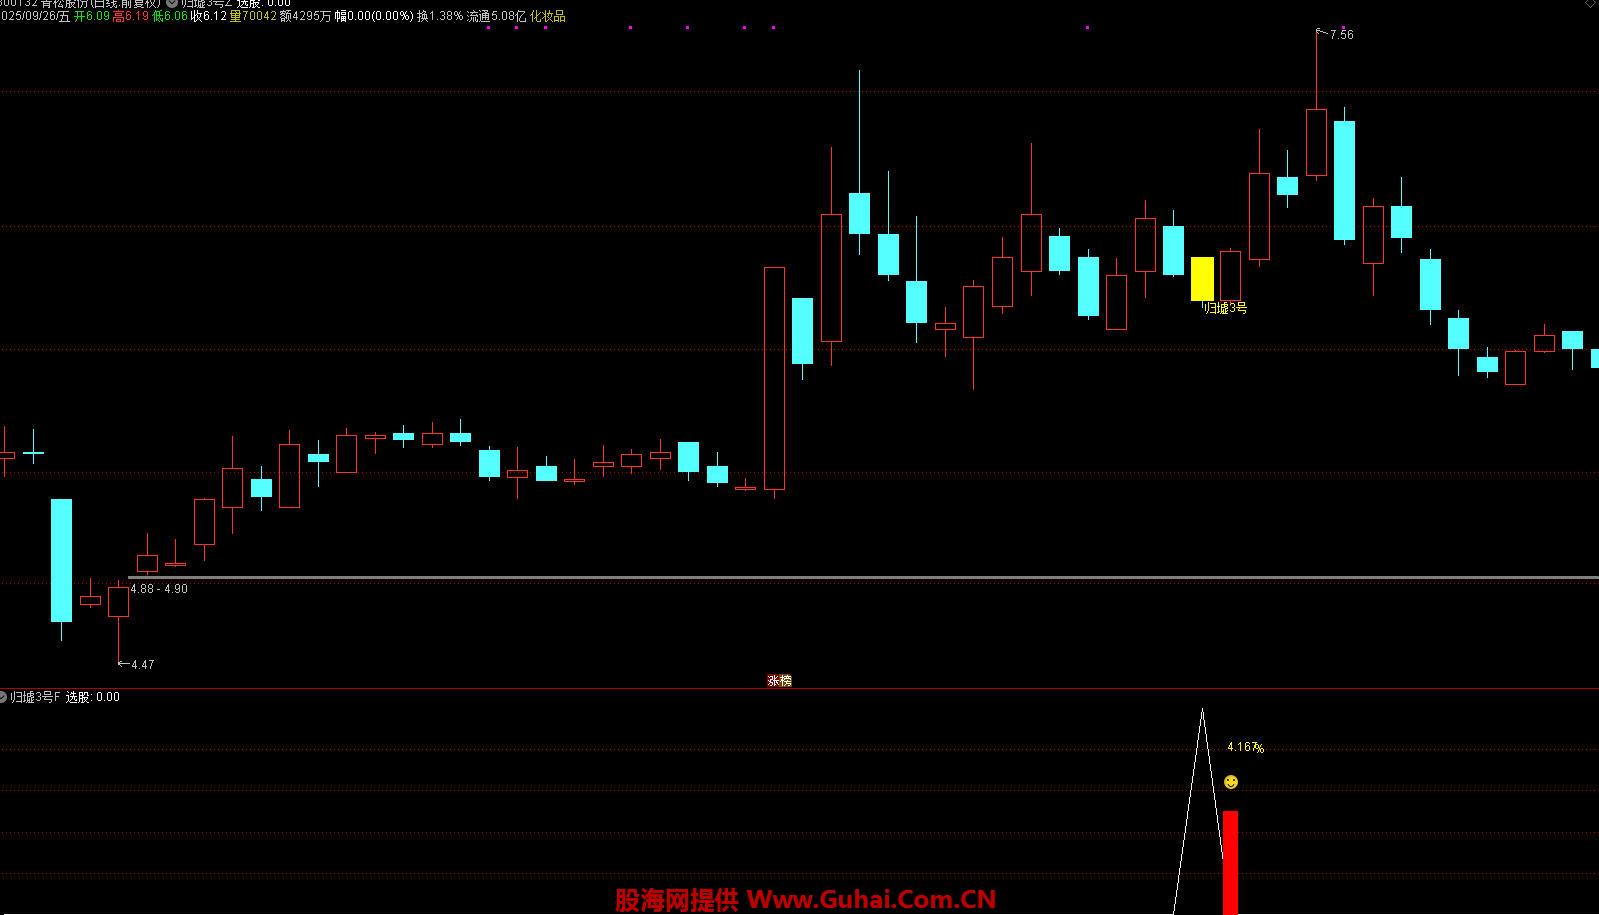Click the 归墟3号F indicator name
Screen dimensions: 1599x915
(36, 697)
